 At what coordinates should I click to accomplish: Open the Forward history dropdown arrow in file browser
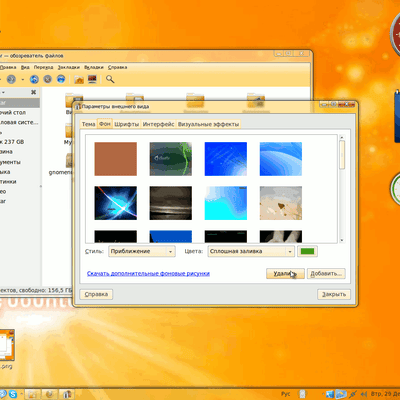tap(23, 80)
